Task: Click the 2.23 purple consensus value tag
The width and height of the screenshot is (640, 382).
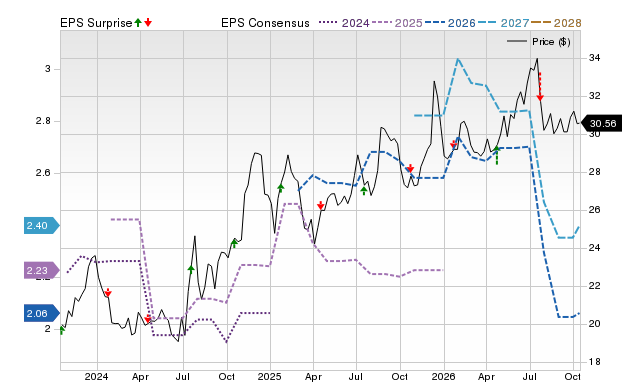Action: pos(41,270)
